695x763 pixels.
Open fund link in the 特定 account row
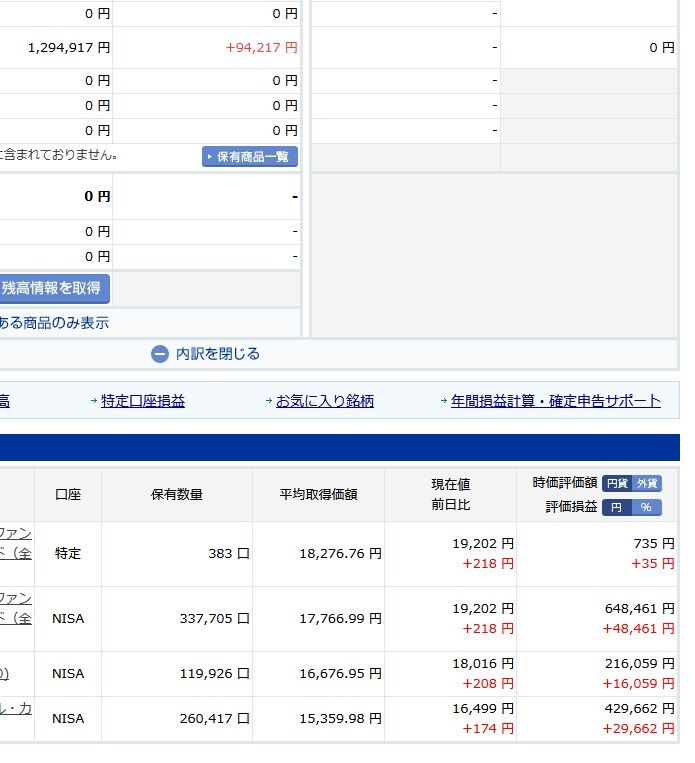(16, 544)
